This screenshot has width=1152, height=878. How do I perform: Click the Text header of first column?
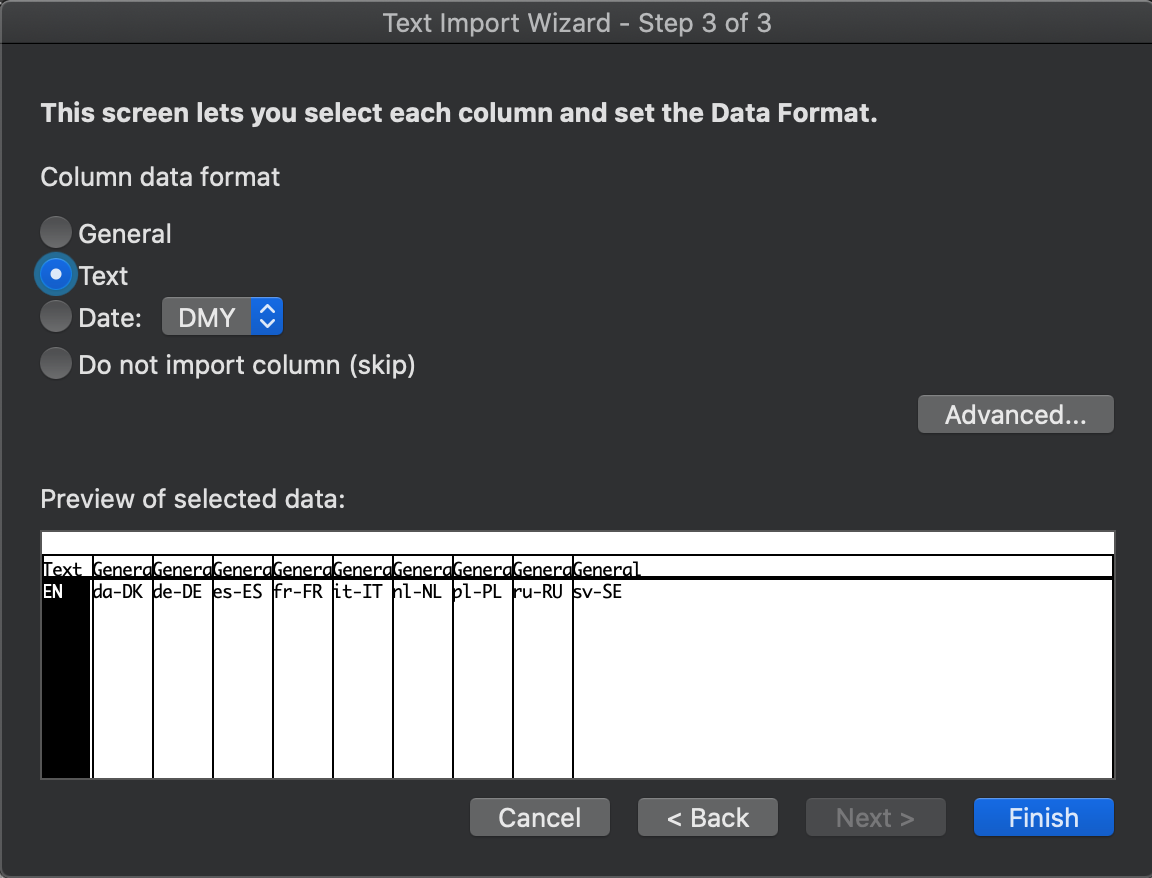pos(66,569)
